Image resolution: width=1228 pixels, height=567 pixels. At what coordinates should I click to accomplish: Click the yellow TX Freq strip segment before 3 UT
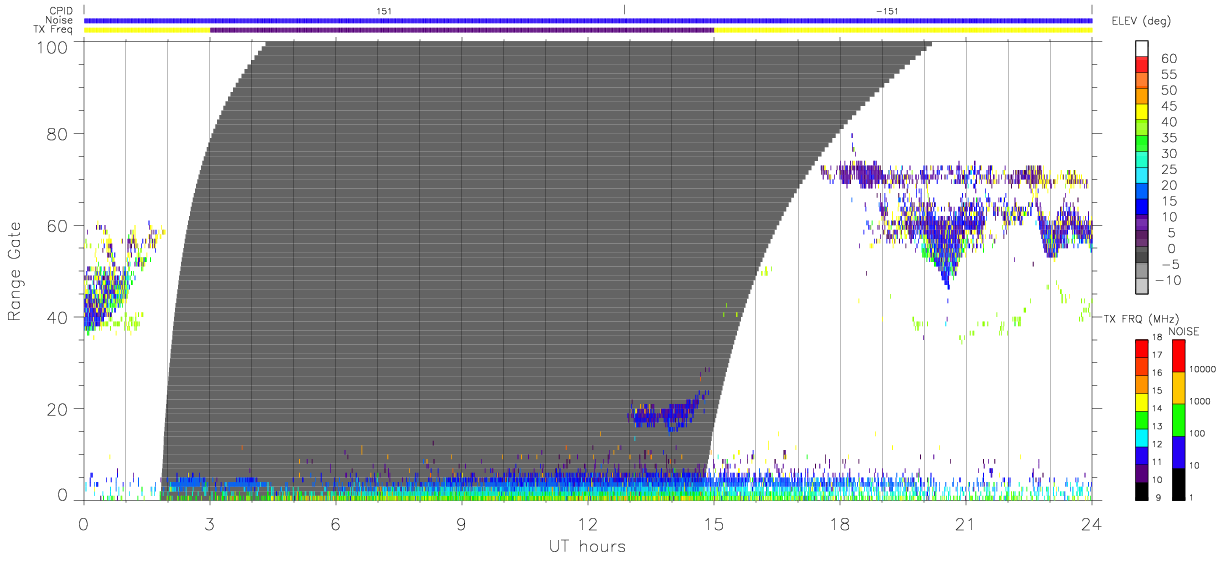click(147, 30)
